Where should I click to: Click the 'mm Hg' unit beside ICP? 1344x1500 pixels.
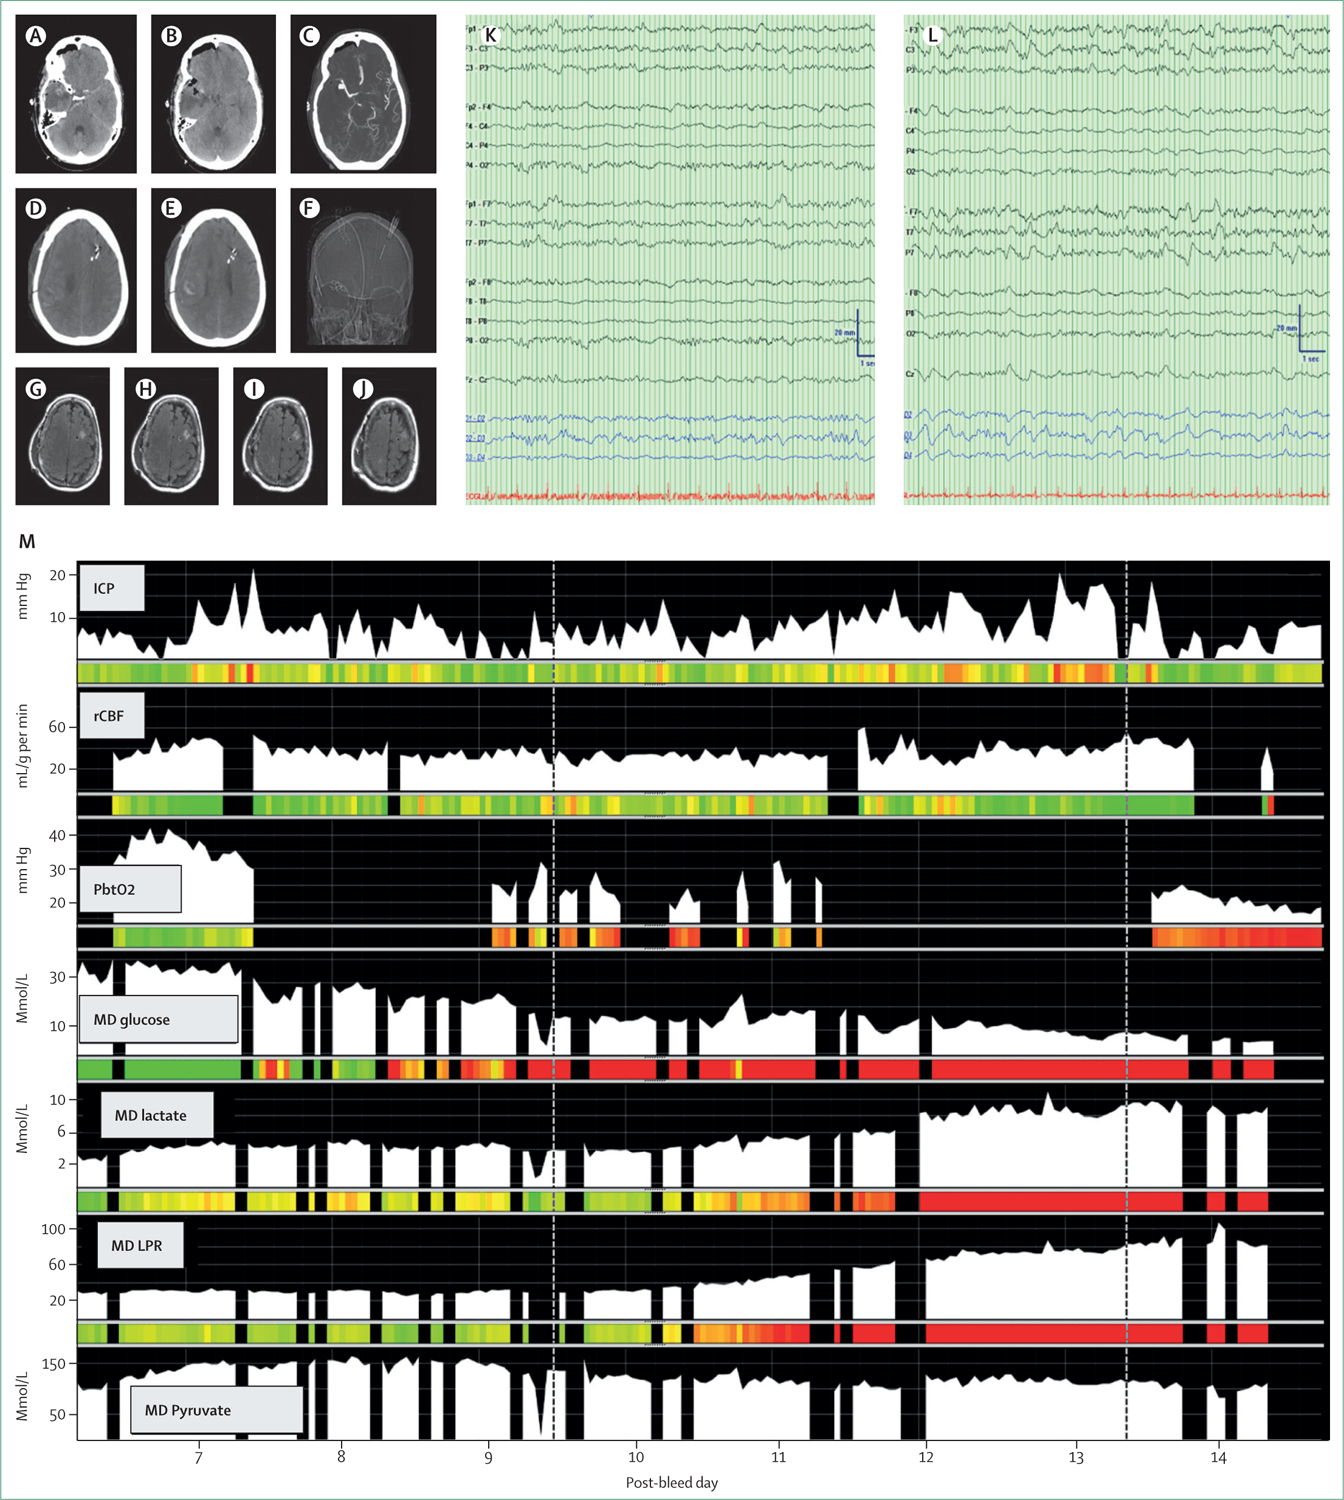pyautogui.click(x=22, y=595)
